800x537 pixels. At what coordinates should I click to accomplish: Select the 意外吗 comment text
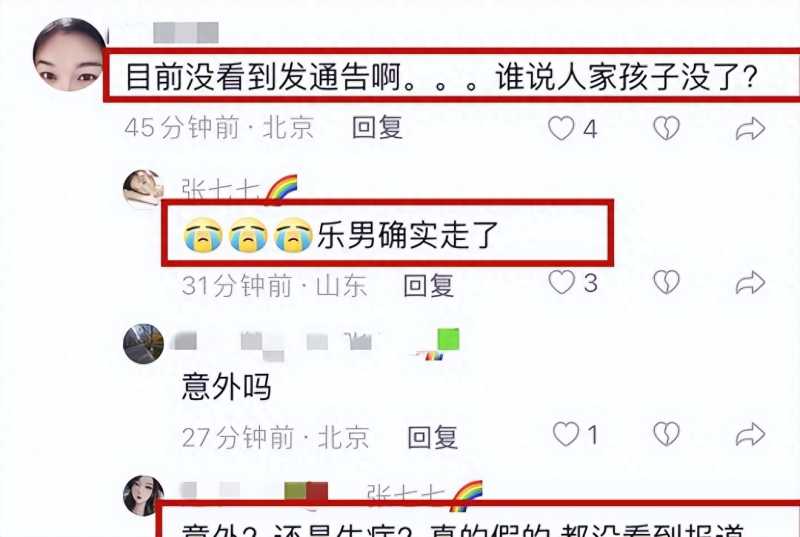click(x=226, y=387)
